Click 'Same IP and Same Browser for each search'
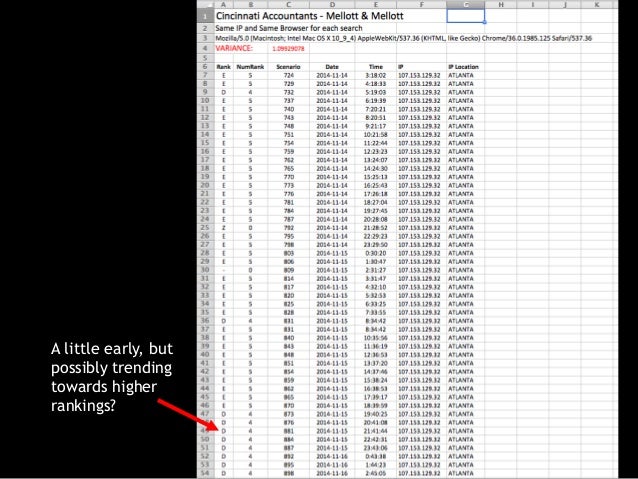 [288, 28]
